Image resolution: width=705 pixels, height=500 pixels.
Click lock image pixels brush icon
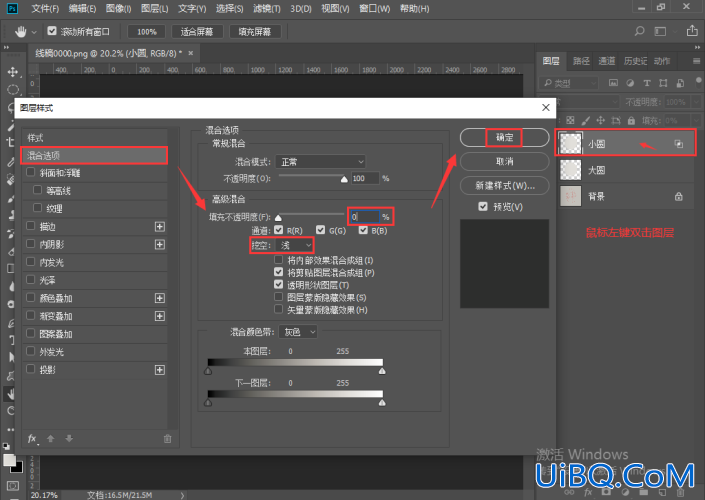click(585, 120)
